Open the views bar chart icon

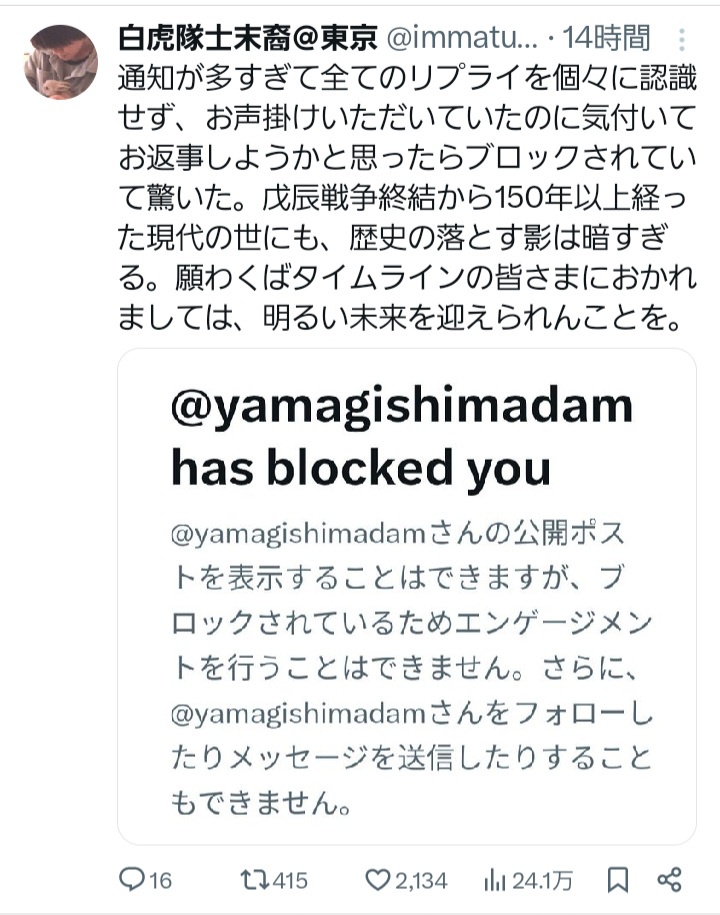[494, 881]
